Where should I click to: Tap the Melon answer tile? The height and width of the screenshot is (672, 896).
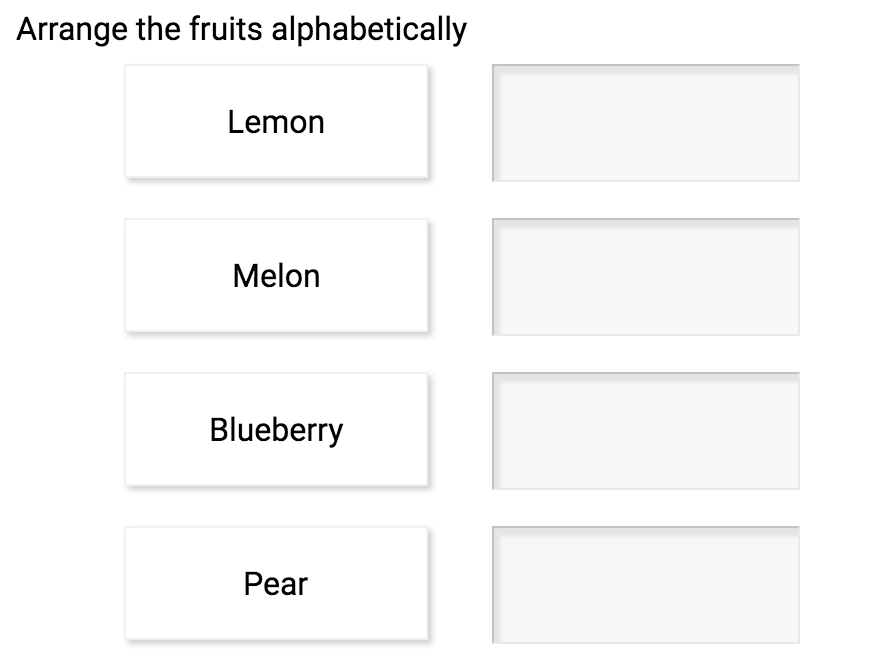click(276, 275)
